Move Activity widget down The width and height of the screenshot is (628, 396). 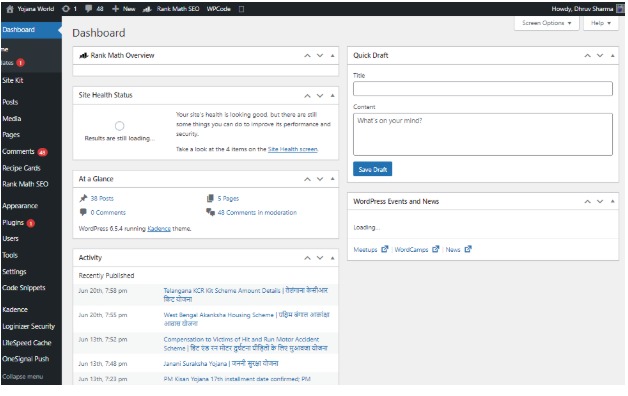click(x=320, y=258)
